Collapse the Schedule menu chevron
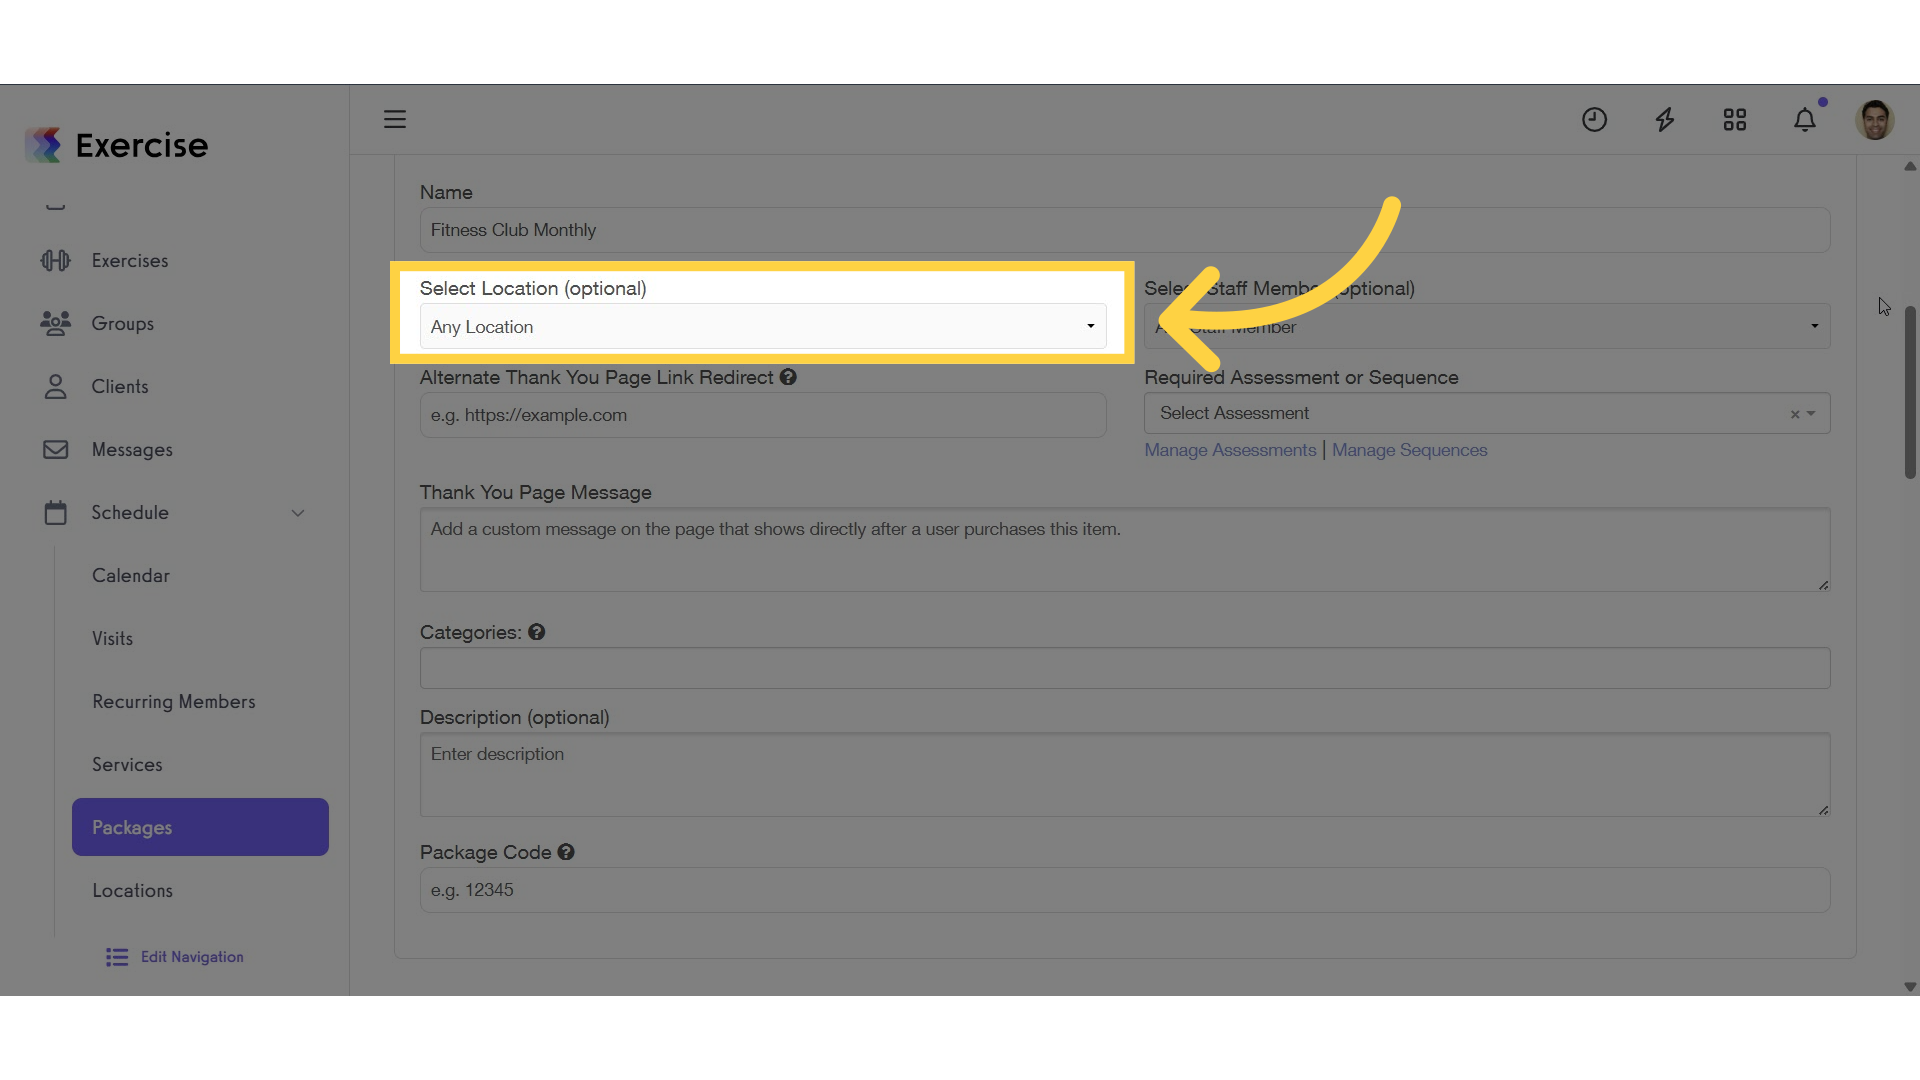 [298, 513]
